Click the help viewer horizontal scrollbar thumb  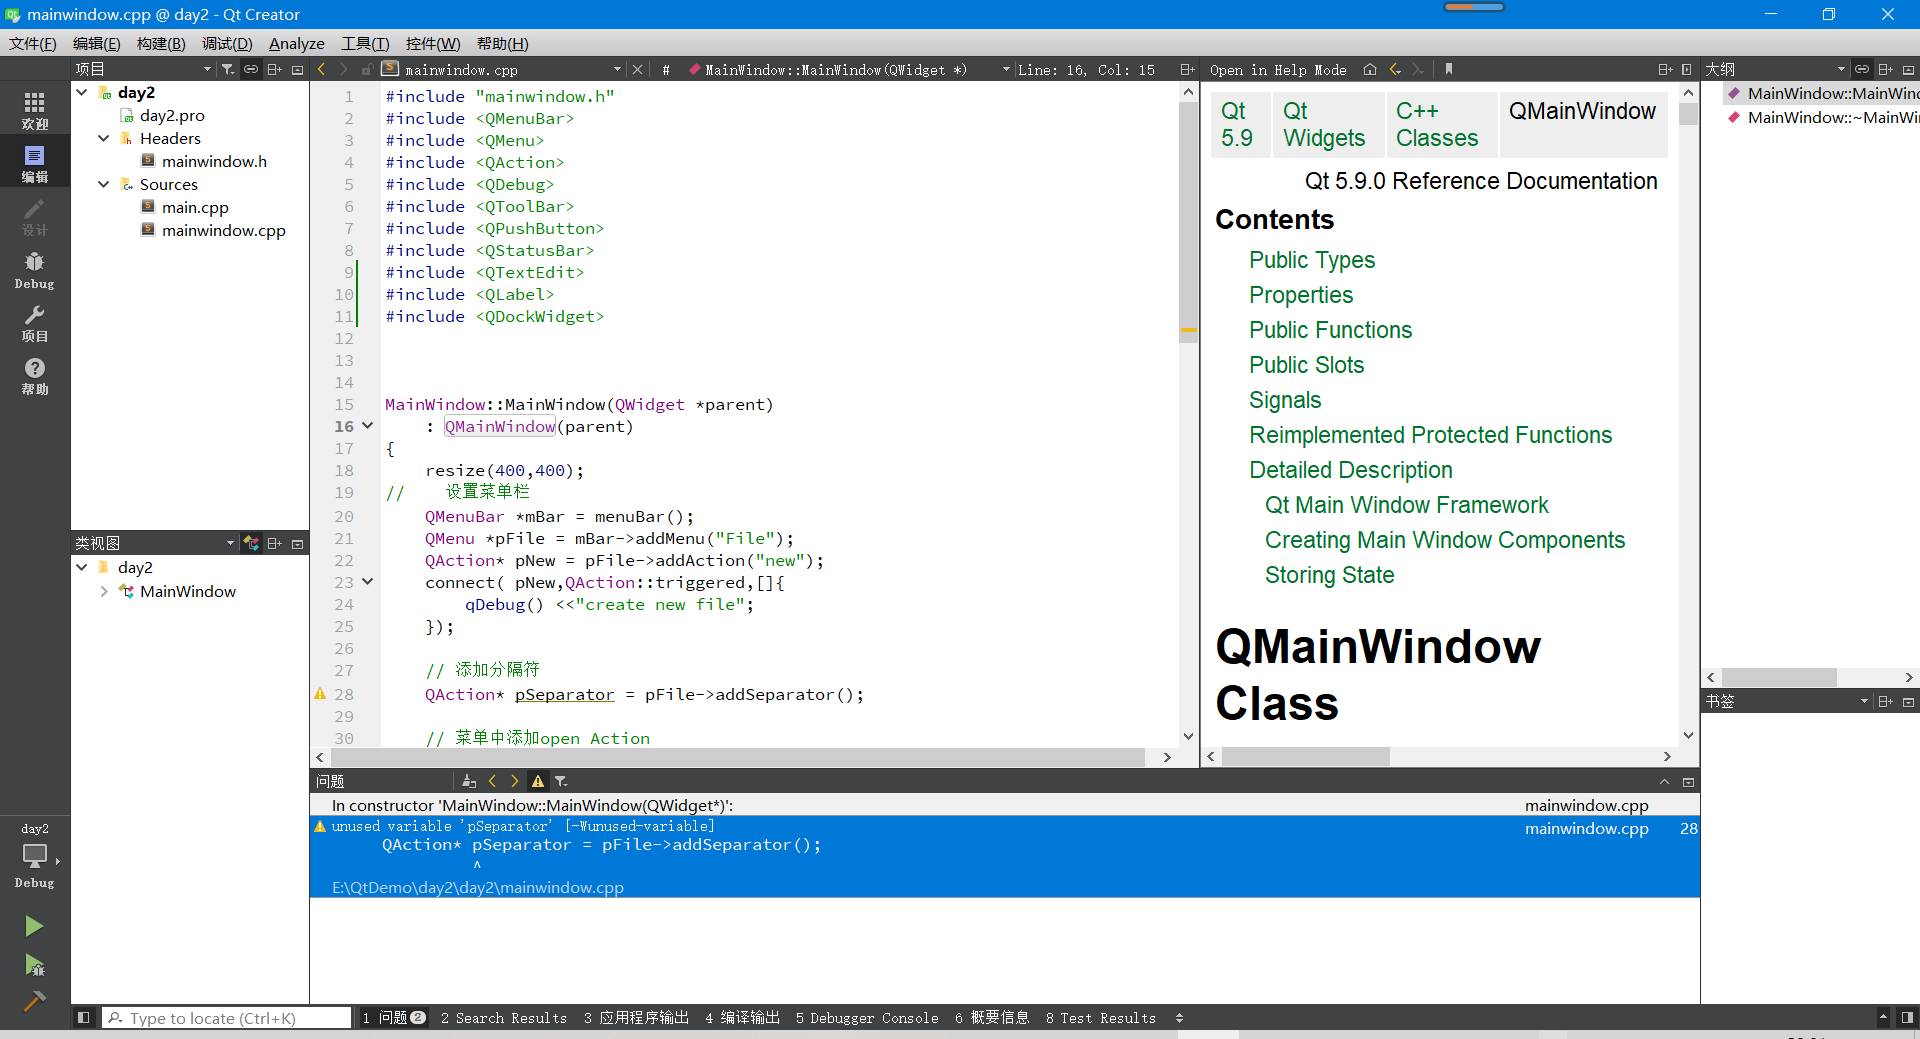point(1305,757)
